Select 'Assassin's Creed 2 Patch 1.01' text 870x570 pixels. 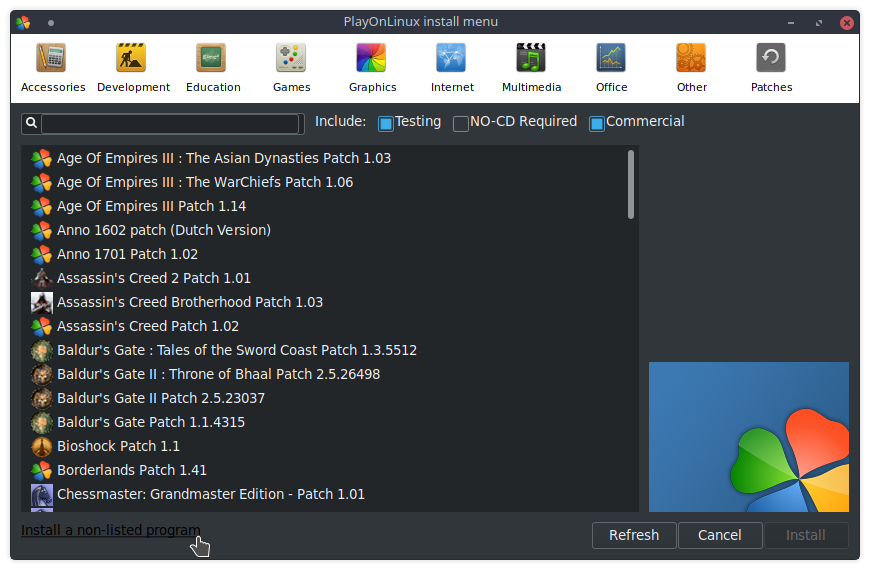(x=154, y=278)
